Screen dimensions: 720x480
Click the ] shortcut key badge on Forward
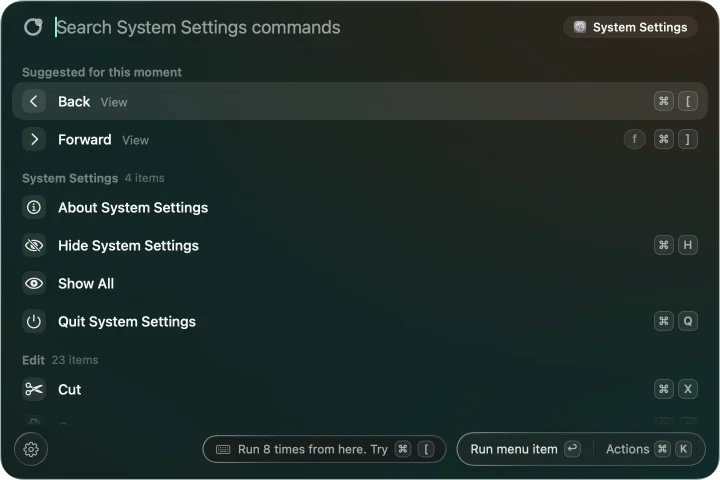click(x=687, y=139)
